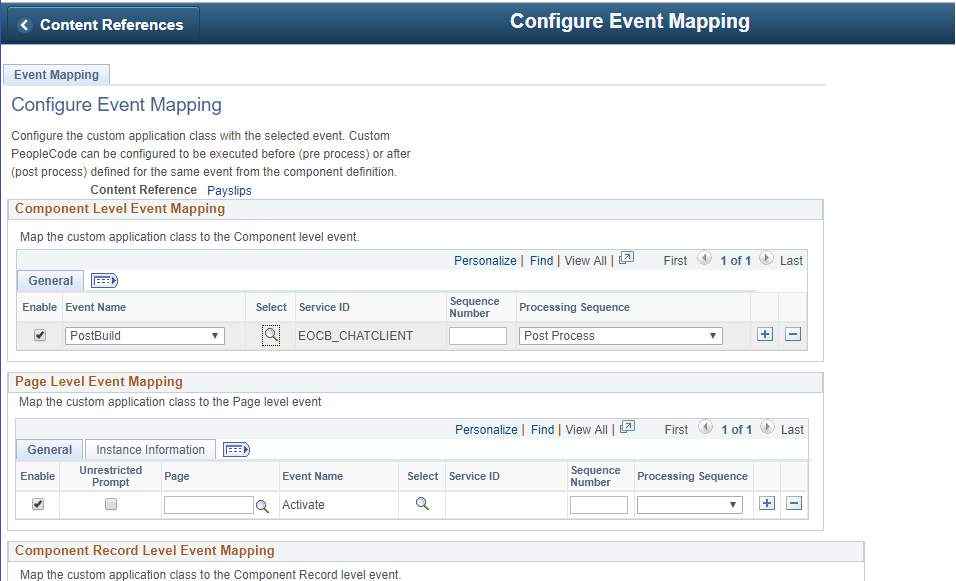Go to next row in Component Level grid
This screenshot has width=956, height=581.
click(x=766, y=258)
